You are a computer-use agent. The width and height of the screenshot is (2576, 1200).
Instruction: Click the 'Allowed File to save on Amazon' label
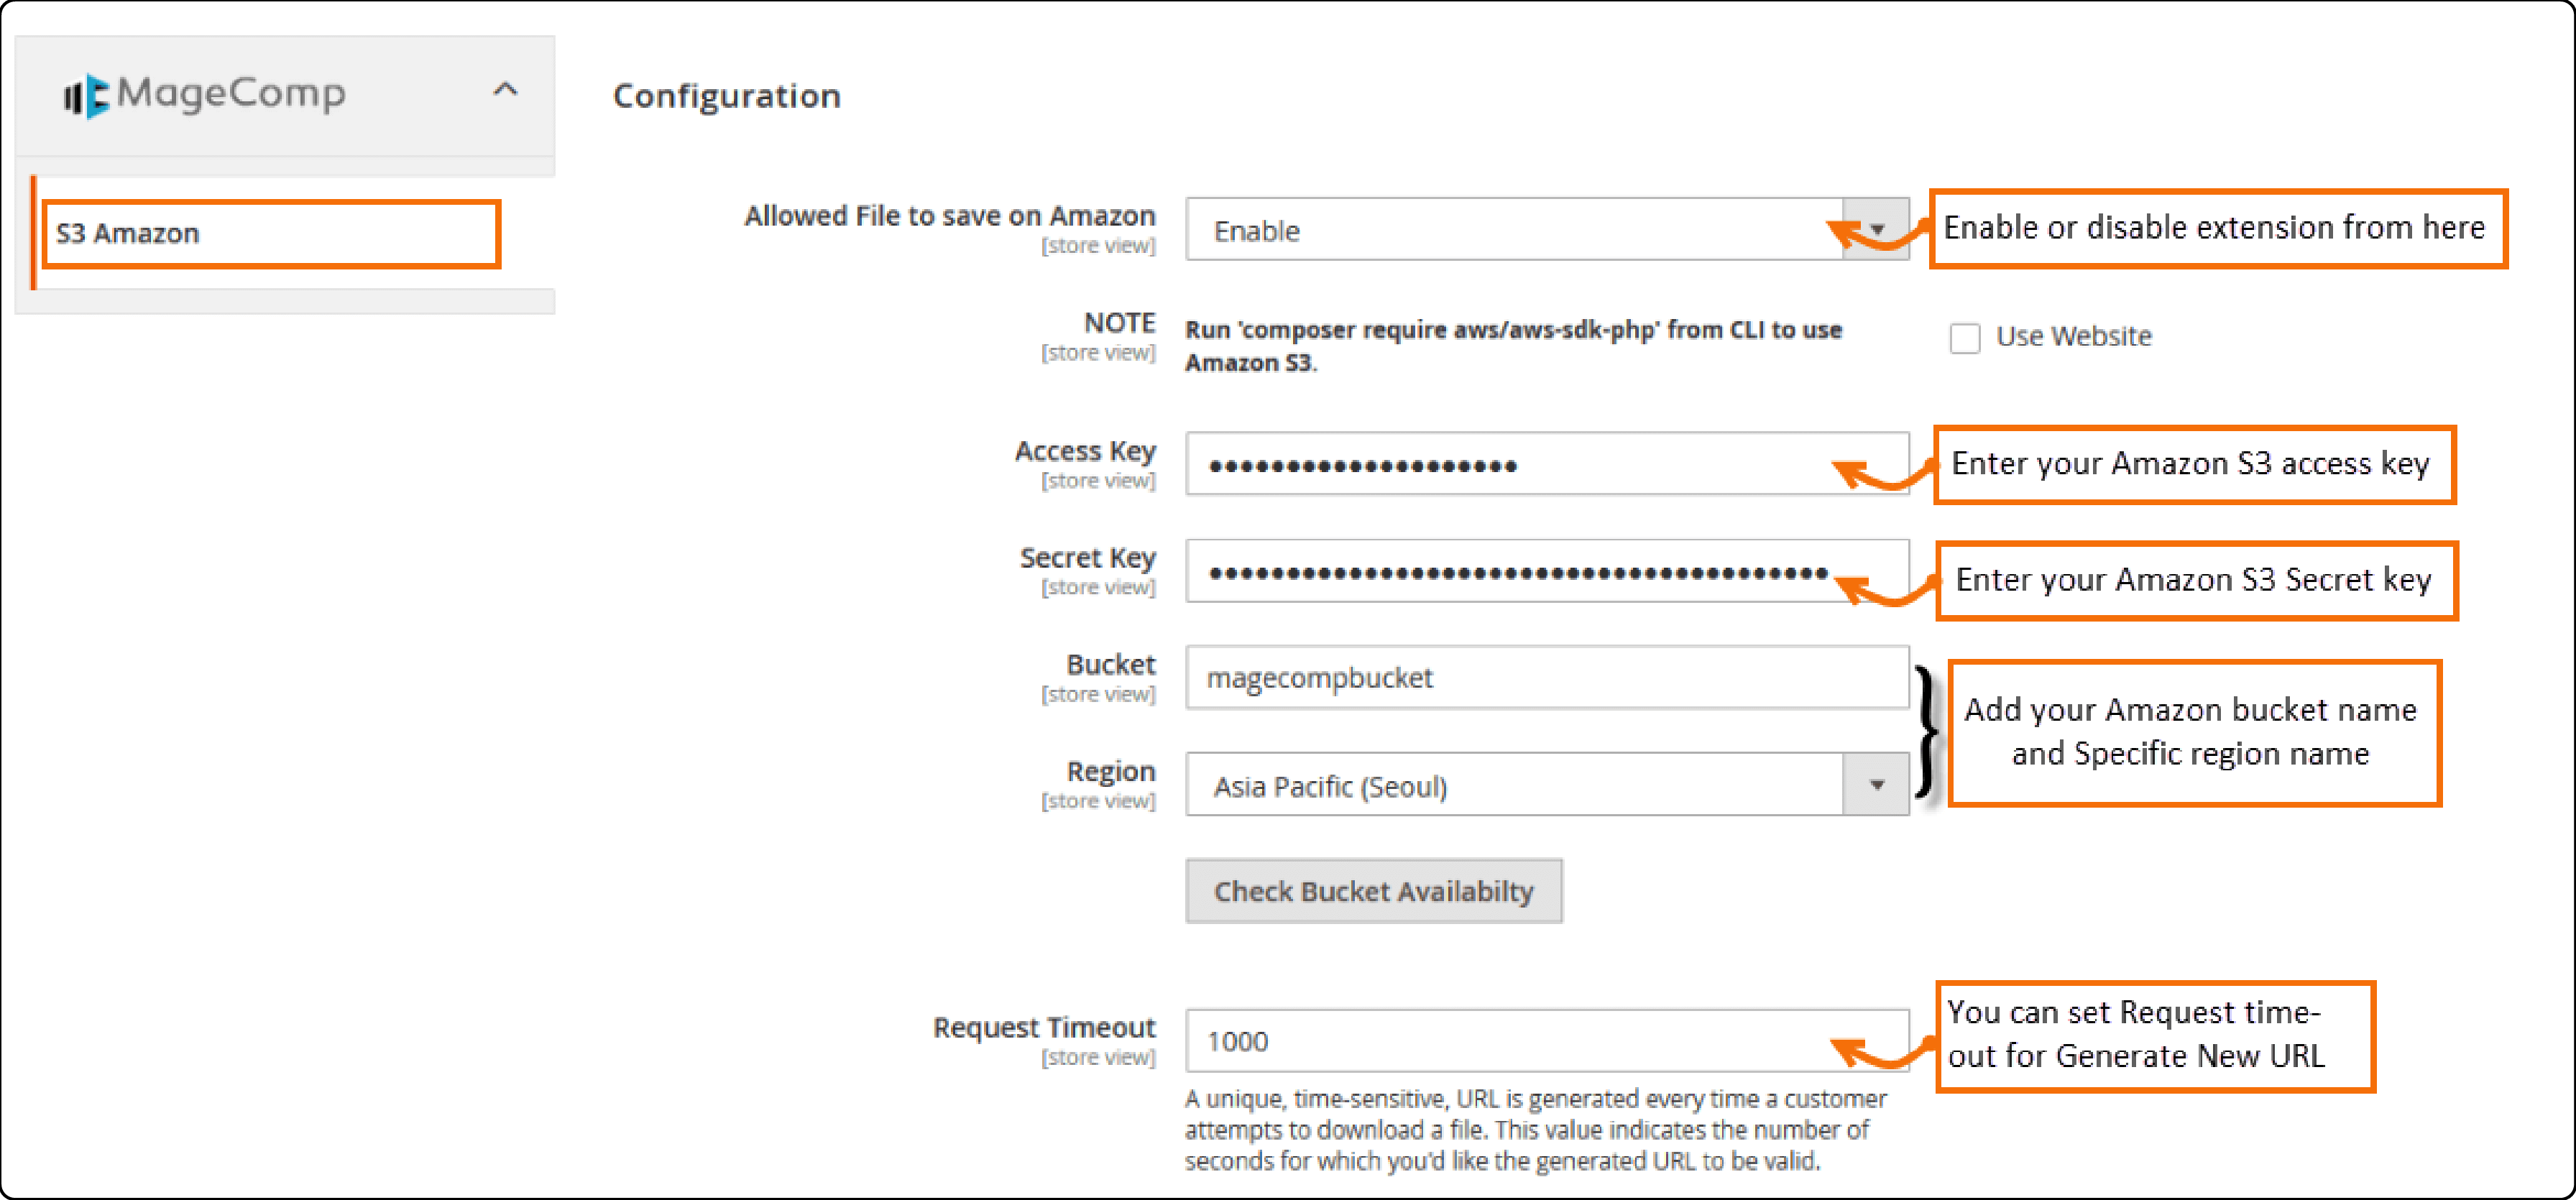949,215
